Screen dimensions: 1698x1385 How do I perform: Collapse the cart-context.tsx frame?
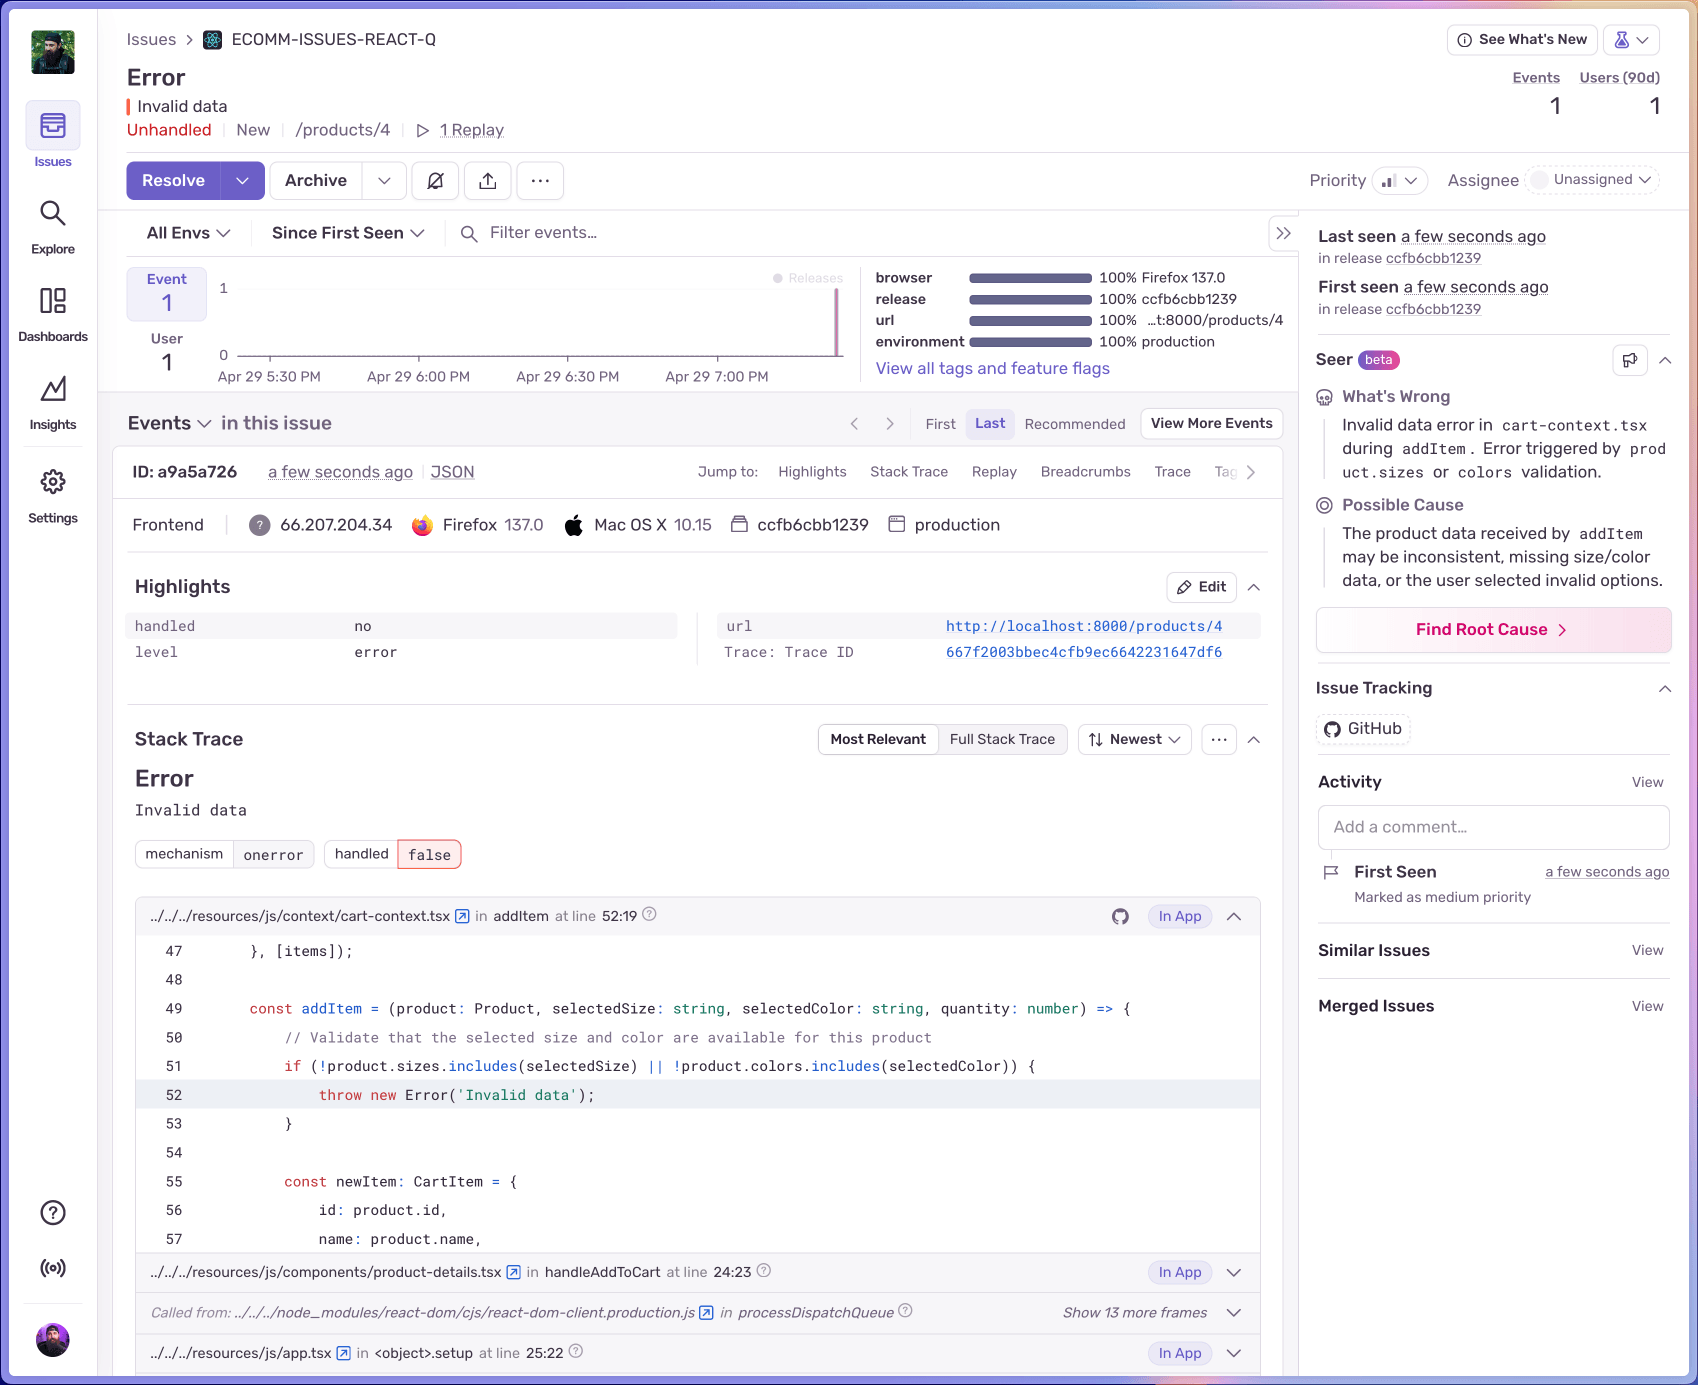pos(1234,917)
